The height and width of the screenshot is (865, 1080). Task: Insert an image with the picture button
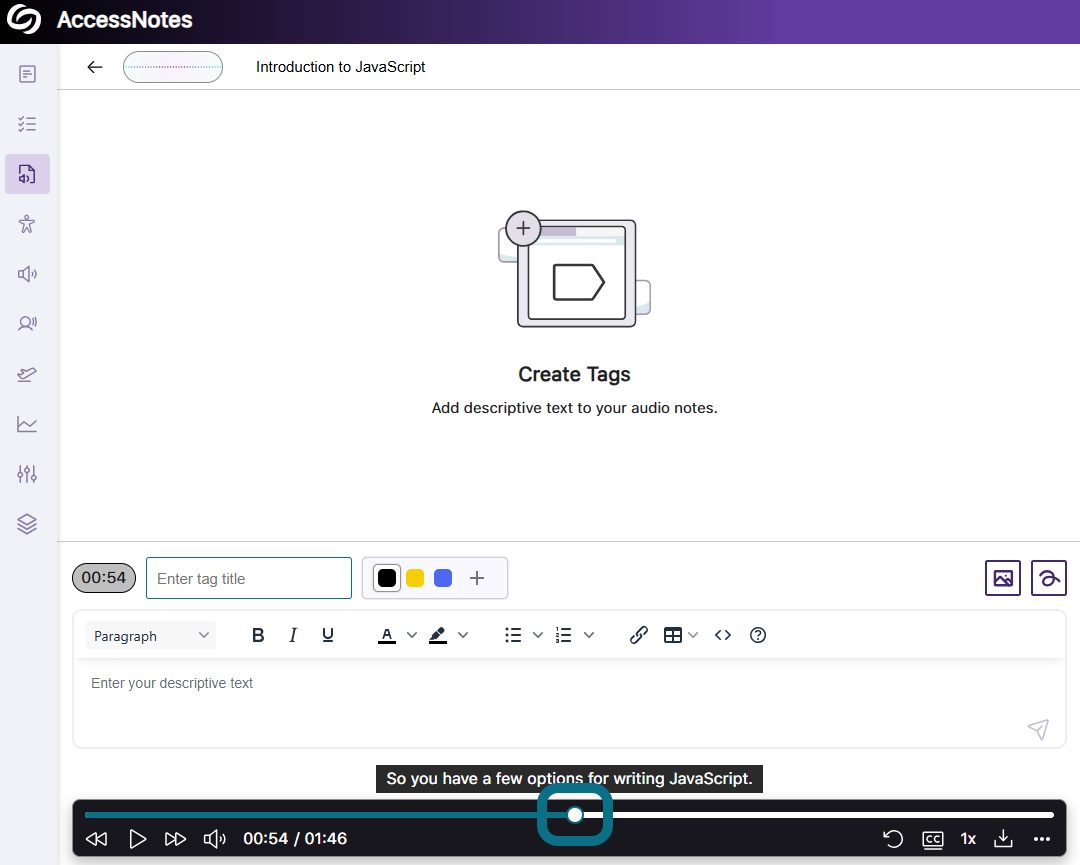coord(1003,578)
